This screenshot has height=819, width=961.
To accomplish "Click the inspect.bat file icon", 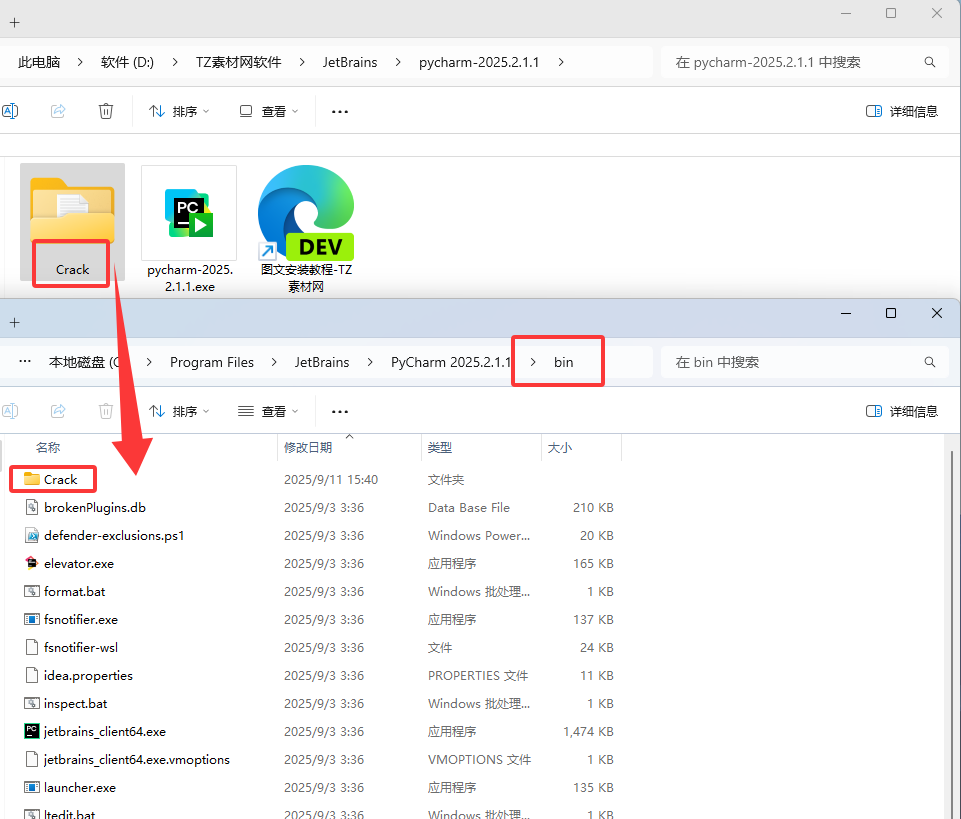I will (x=32, y=703).
